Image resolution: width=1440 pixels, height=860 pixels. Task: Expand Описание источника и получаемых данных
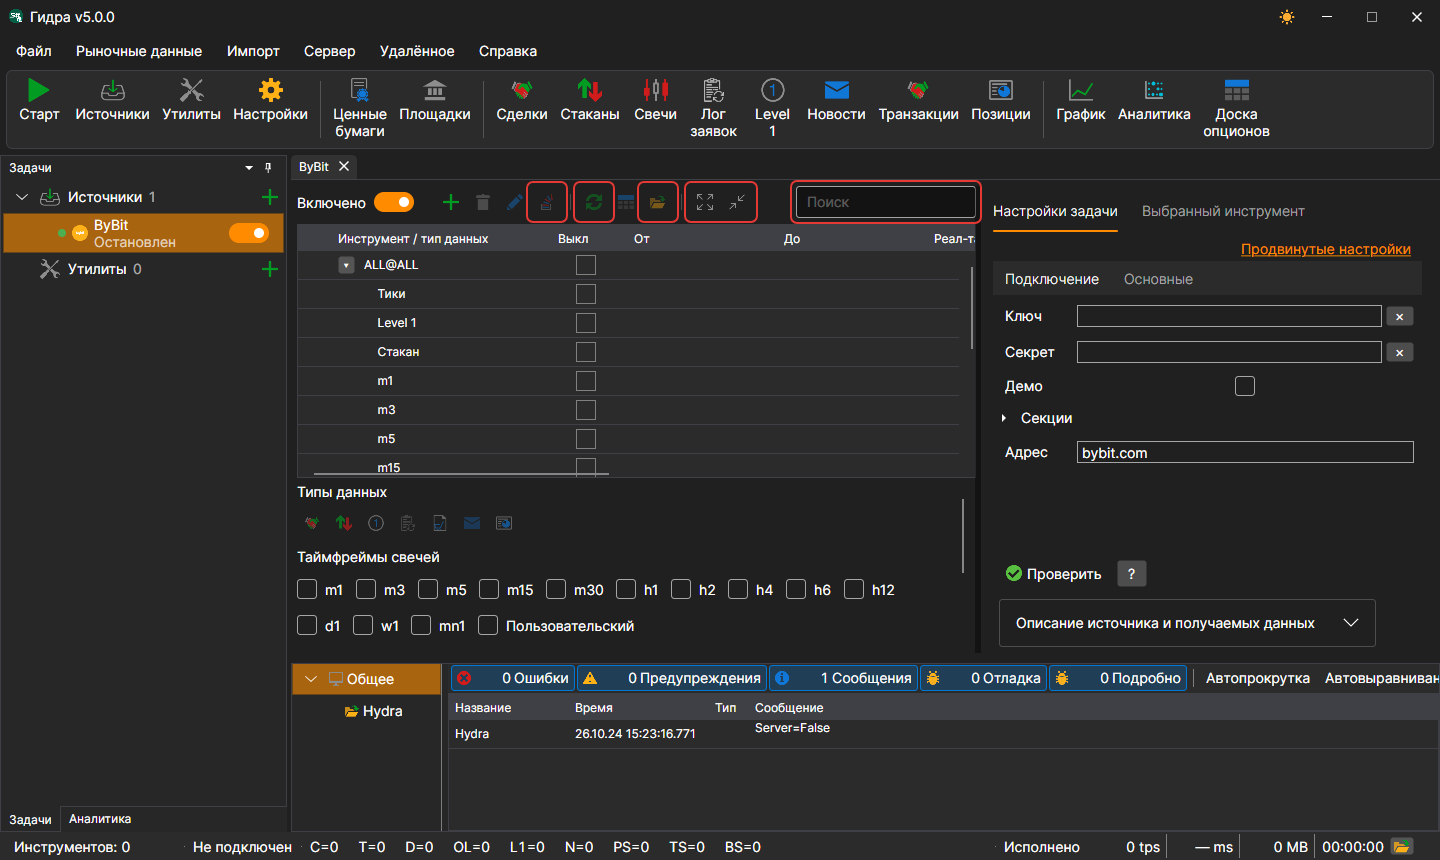tap(1187, 623)
